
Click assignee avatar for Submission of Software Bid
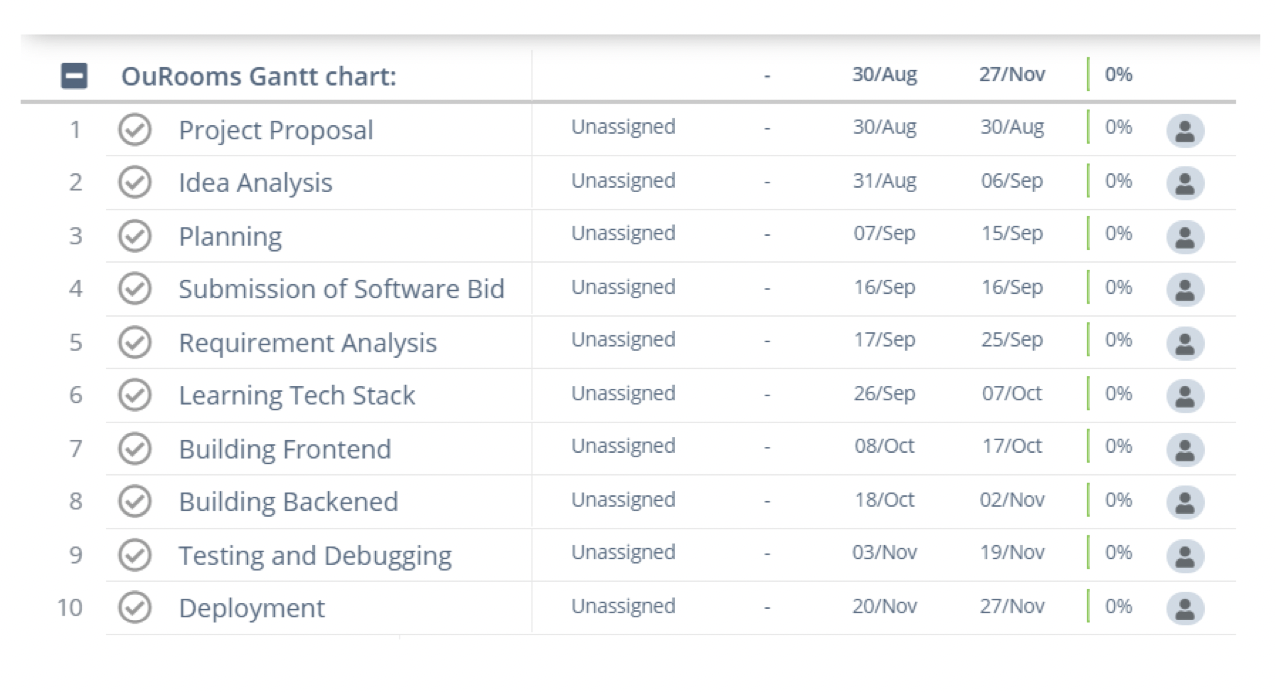(x=1185, y=290)
